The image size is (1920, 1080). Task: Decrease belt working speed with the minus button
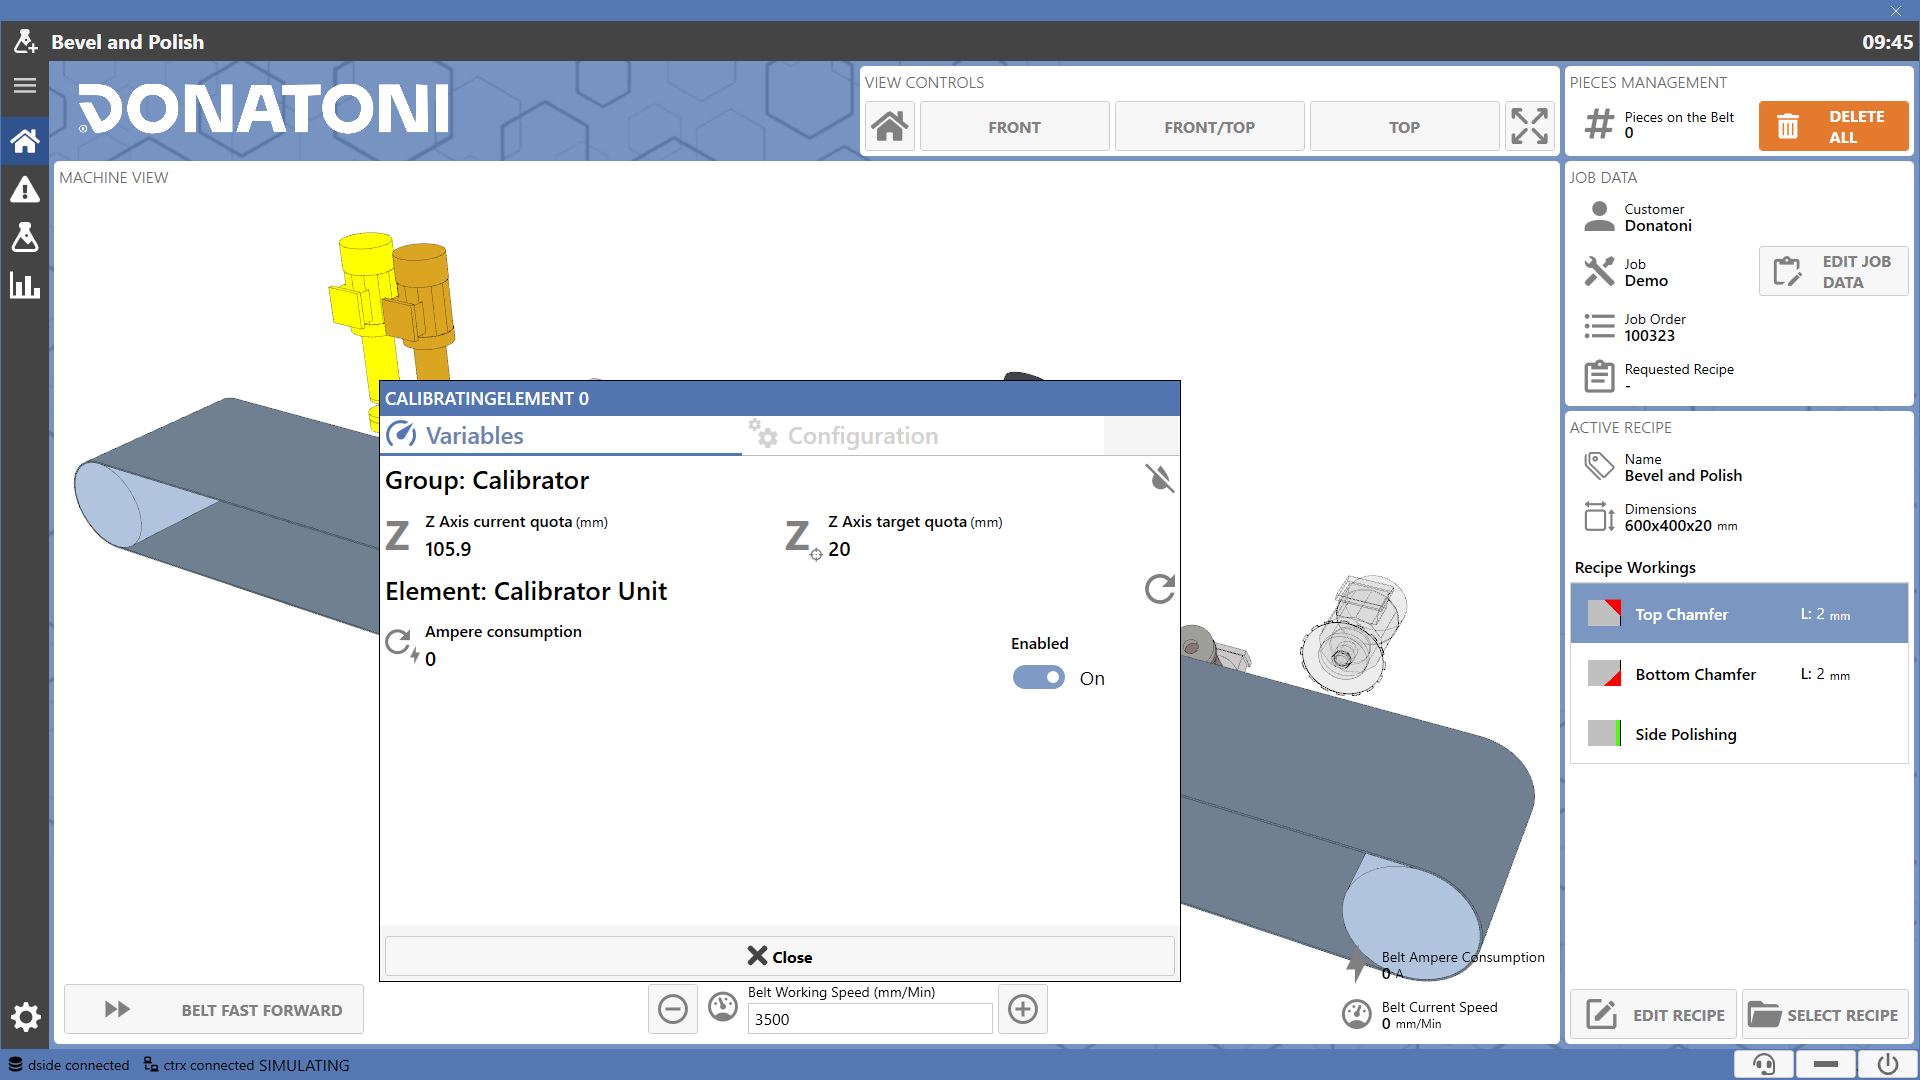(x=673, y=1009)
